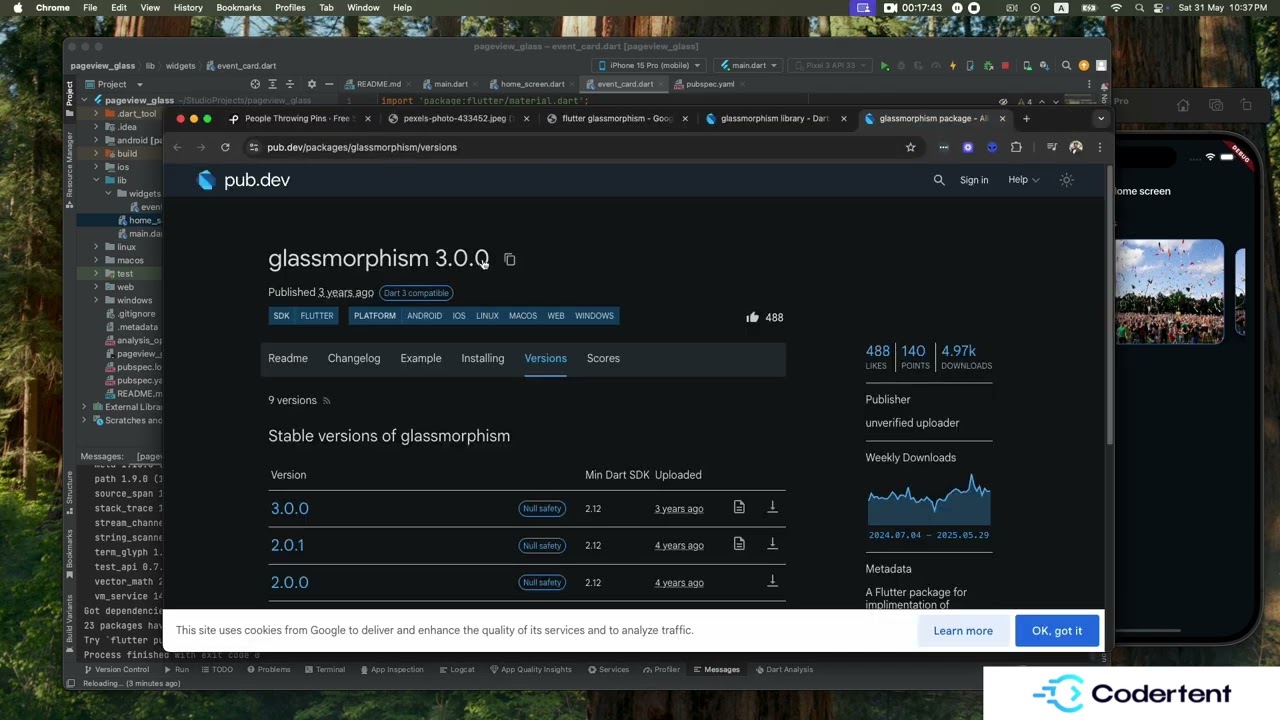This screenshot has width=1280, height=720.
Task: Open the Pixel 3 API 33 device dropdown
Action: coord(830,66)
